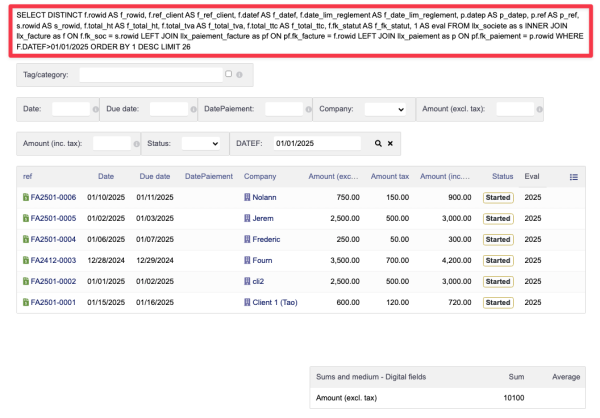Click the invoice icon beside FA2412-0003
600x418 pixels.
click(x=26, y=261)
